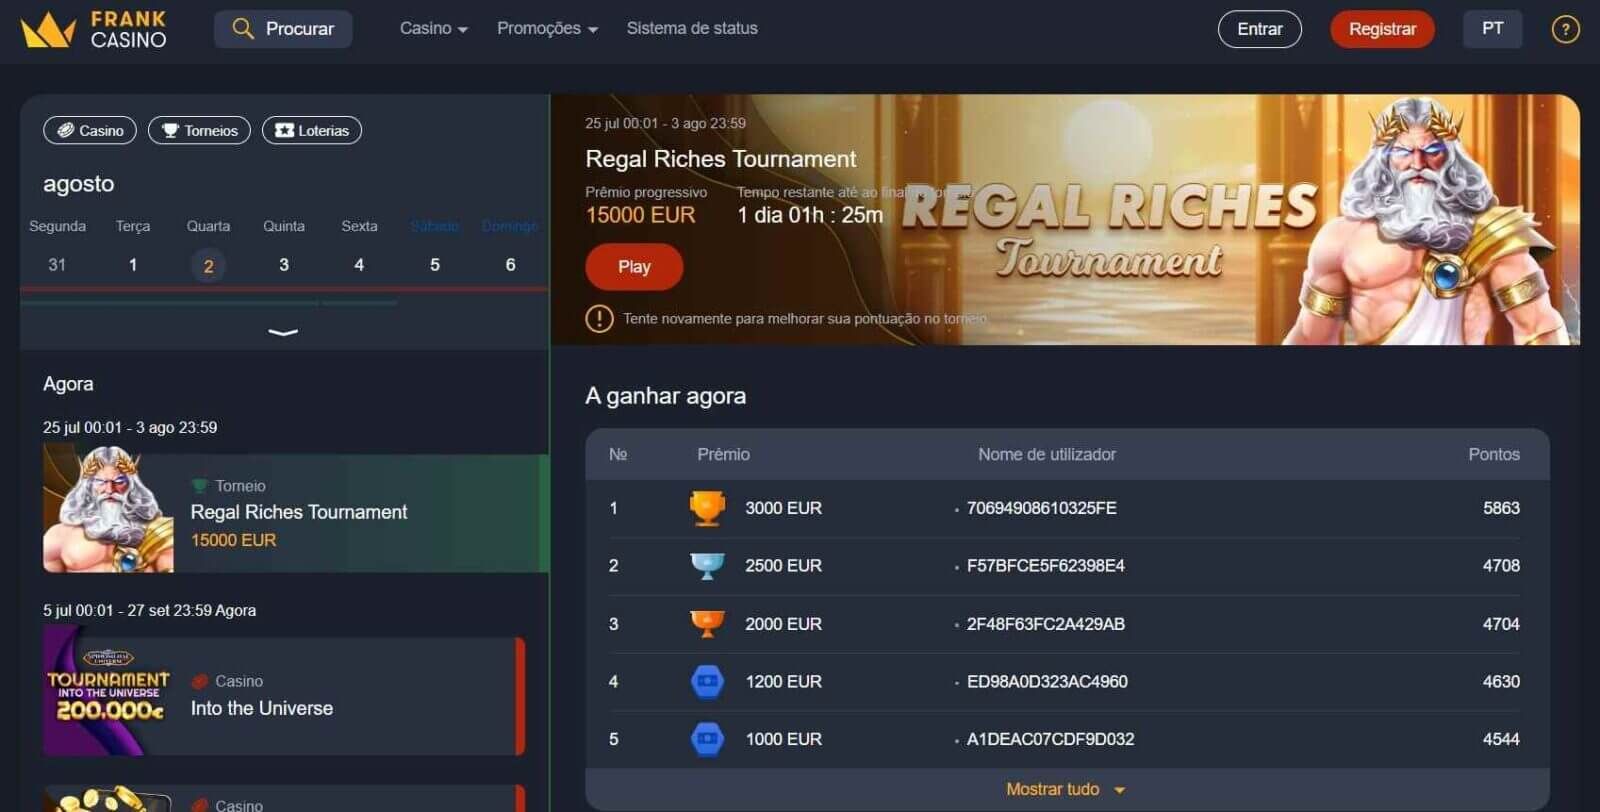The width and height of the screenshot is (1600, 812).
Task: Expand the calendar with the chevron
Action: tap(284, 332)
